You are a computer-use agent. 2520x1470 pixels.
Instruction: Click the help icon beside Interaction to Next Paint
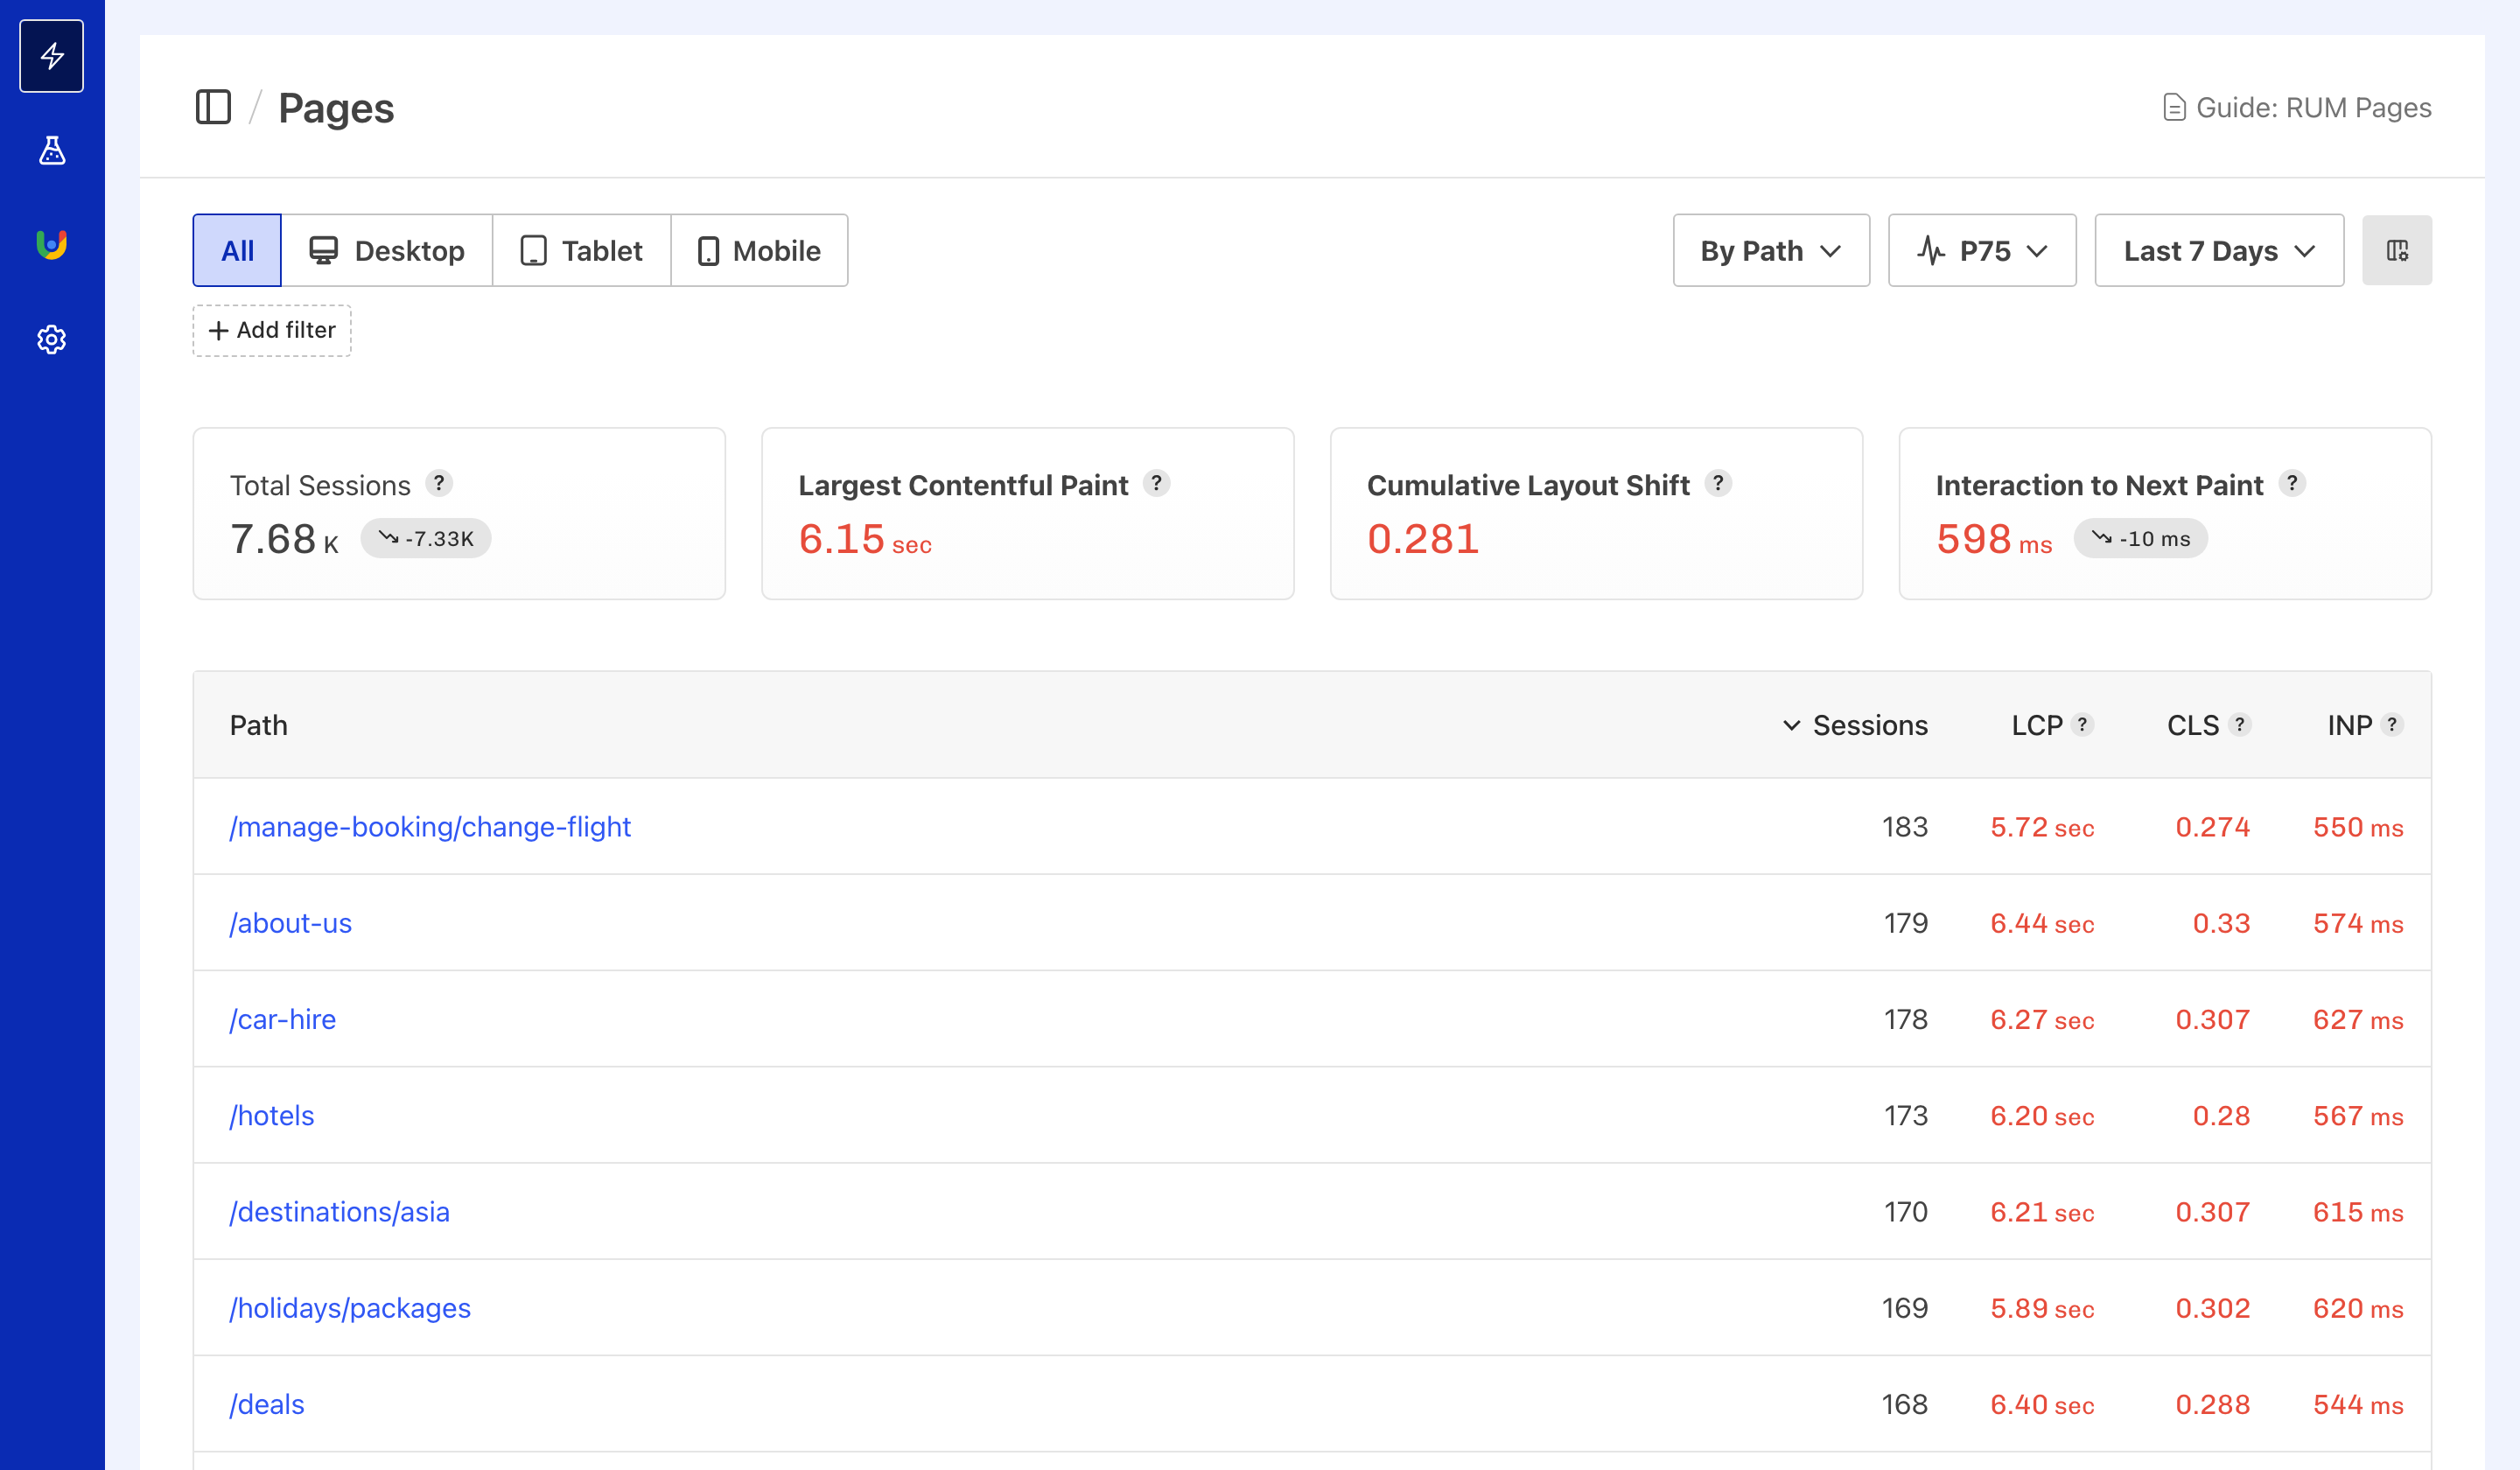coord(2292,483)
